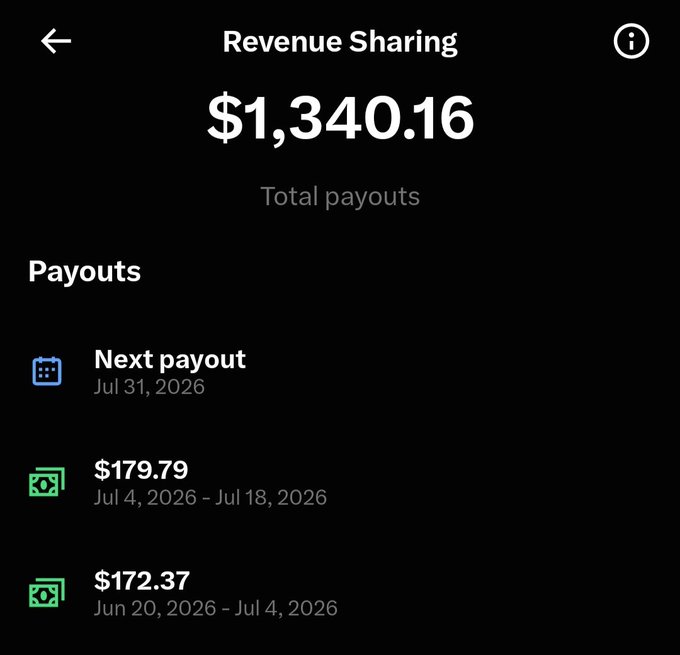This screenshot has height=655, width=680.
Task: Go back using the left arrow
Action: [x=56, y=41]
